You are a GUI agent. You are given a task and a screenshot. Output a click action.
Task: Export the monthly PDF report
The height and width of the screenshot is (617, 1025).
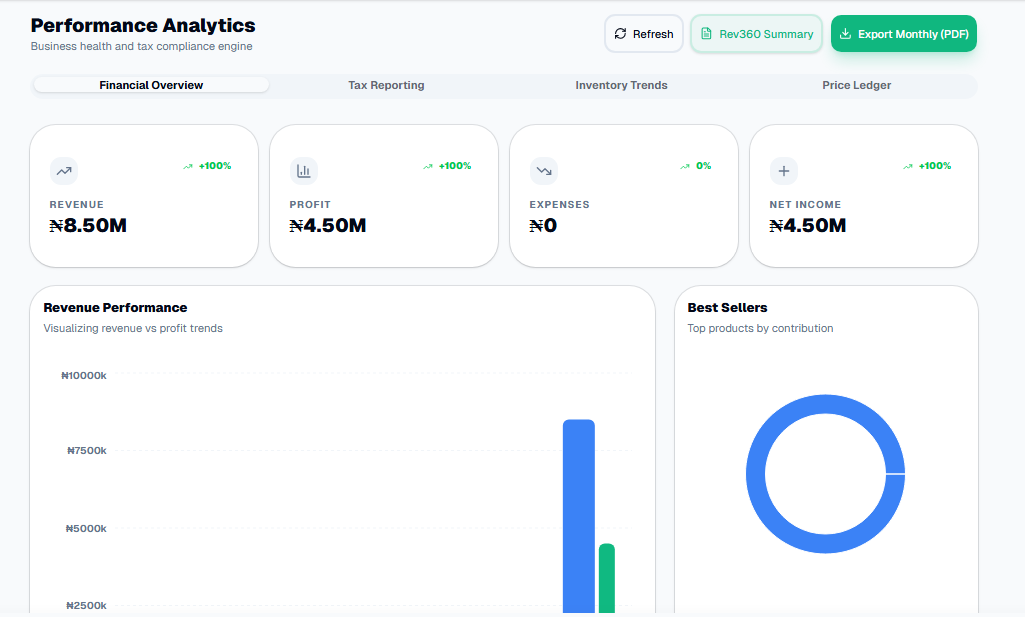tap(903, 34)
